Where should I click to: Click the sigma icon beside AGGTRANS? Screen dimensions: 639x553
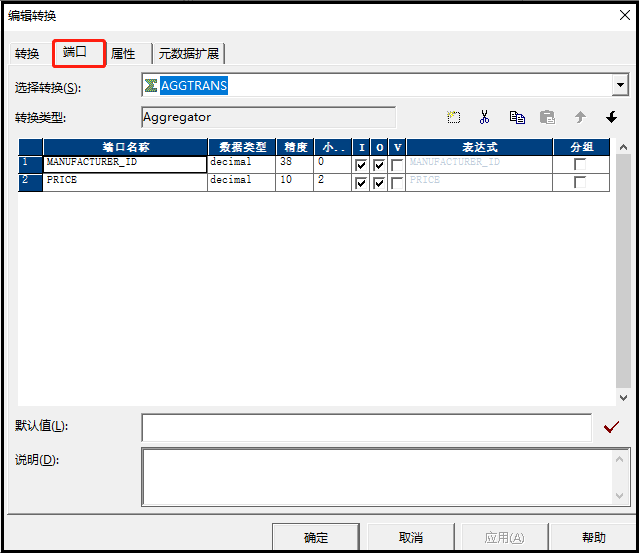[151, 86]
